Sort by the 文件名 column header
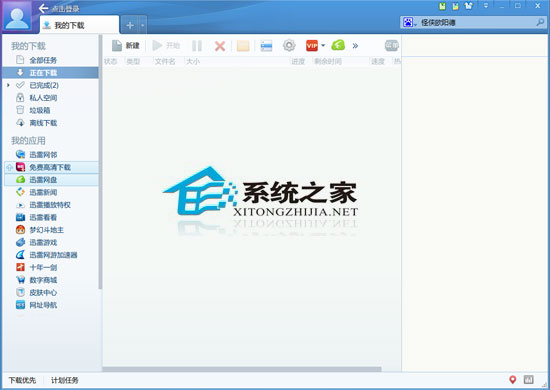Viewport: 550px width, 390px height. 165,62
